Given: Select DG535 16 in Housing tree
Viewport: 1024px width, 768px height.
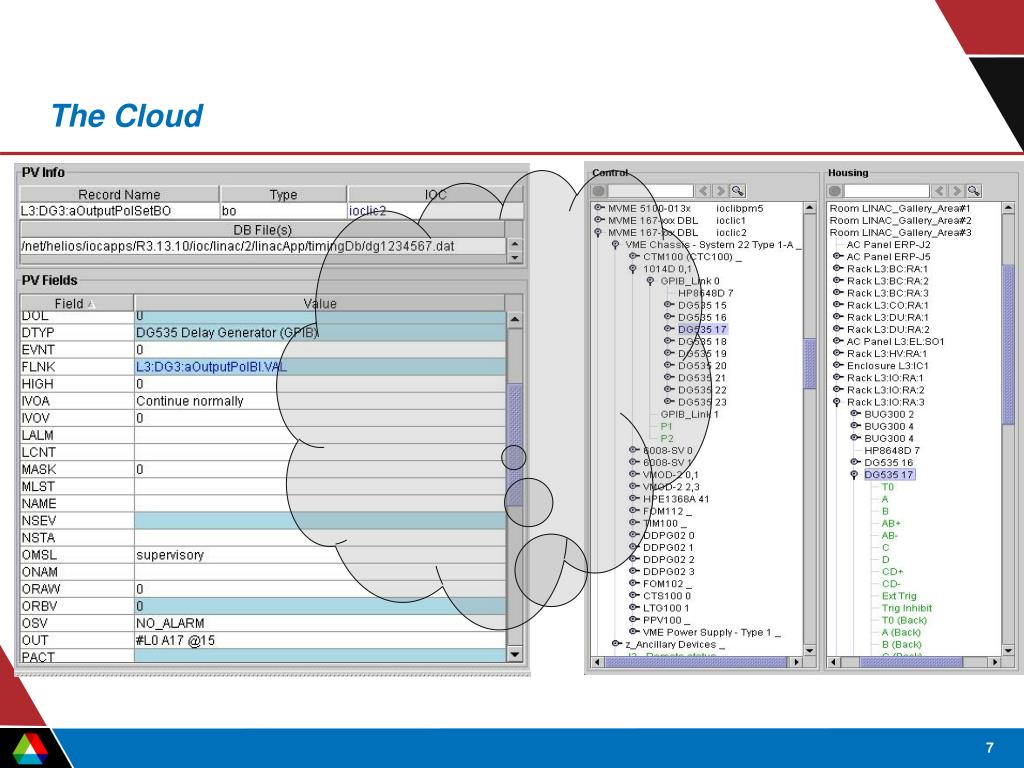Looking at the screenshot, I should pos(888,462).
